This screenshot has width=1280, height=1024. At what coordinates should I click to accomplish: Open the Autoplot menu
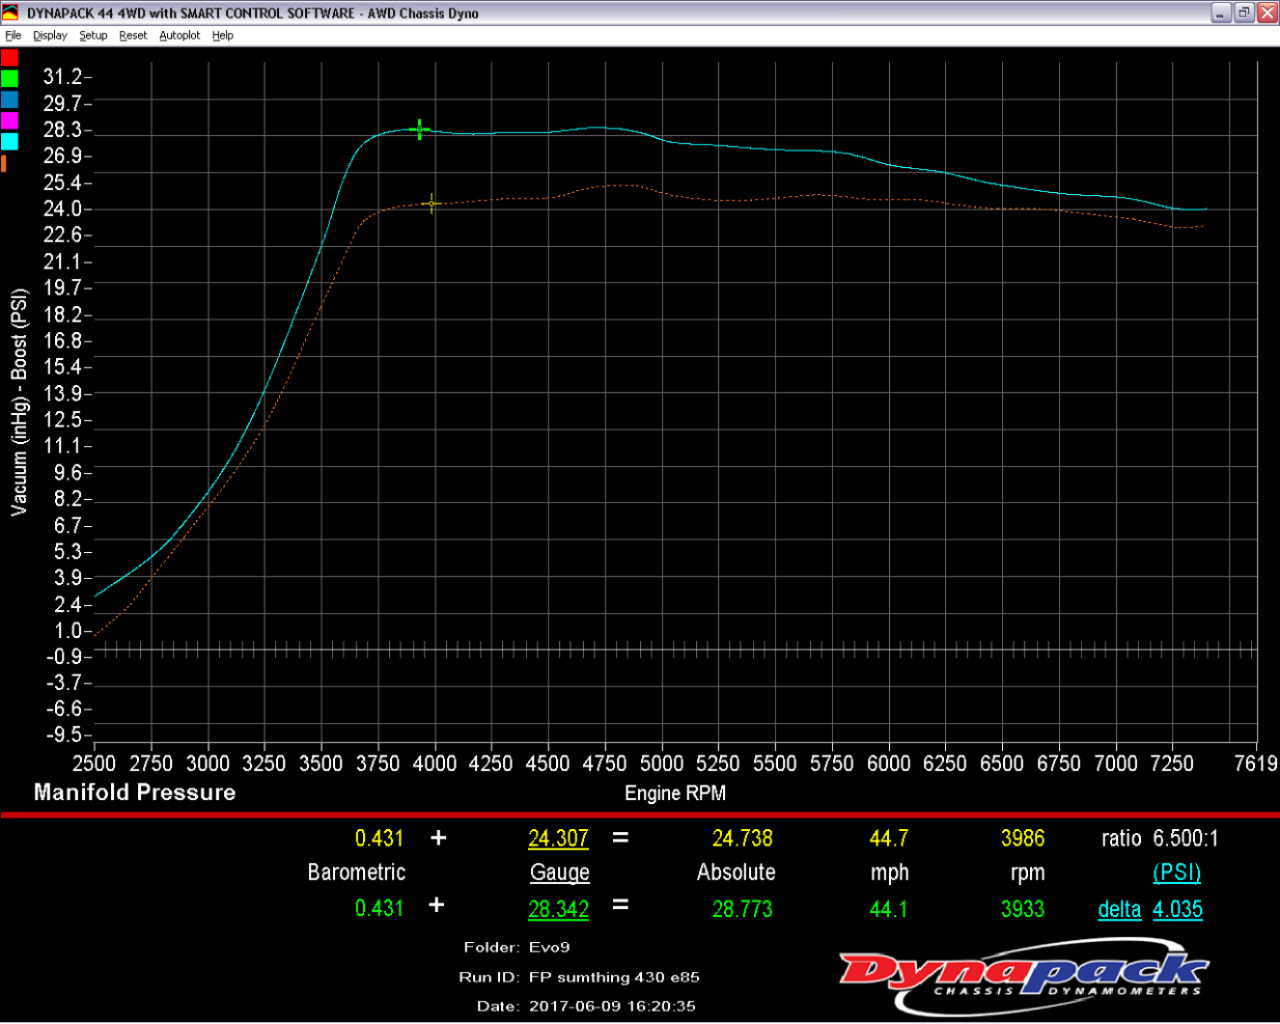pos(180,35)
